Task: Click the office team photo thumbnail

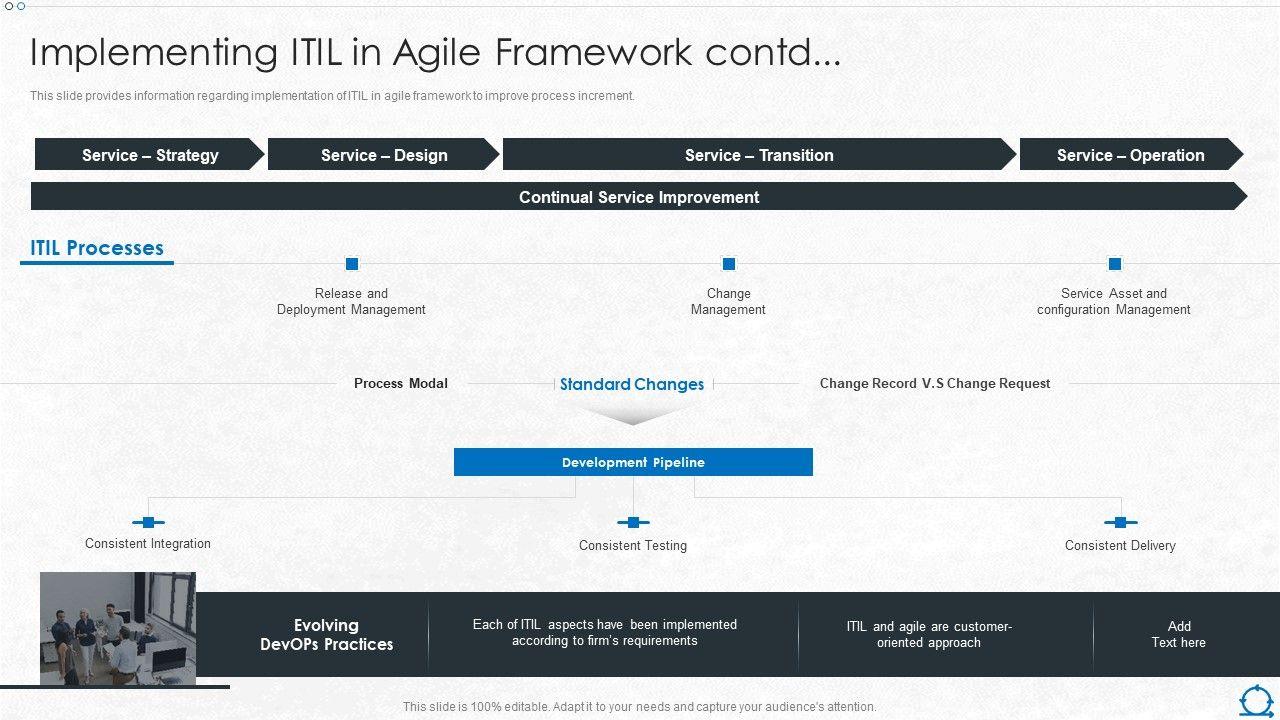Action: [118, 628]
